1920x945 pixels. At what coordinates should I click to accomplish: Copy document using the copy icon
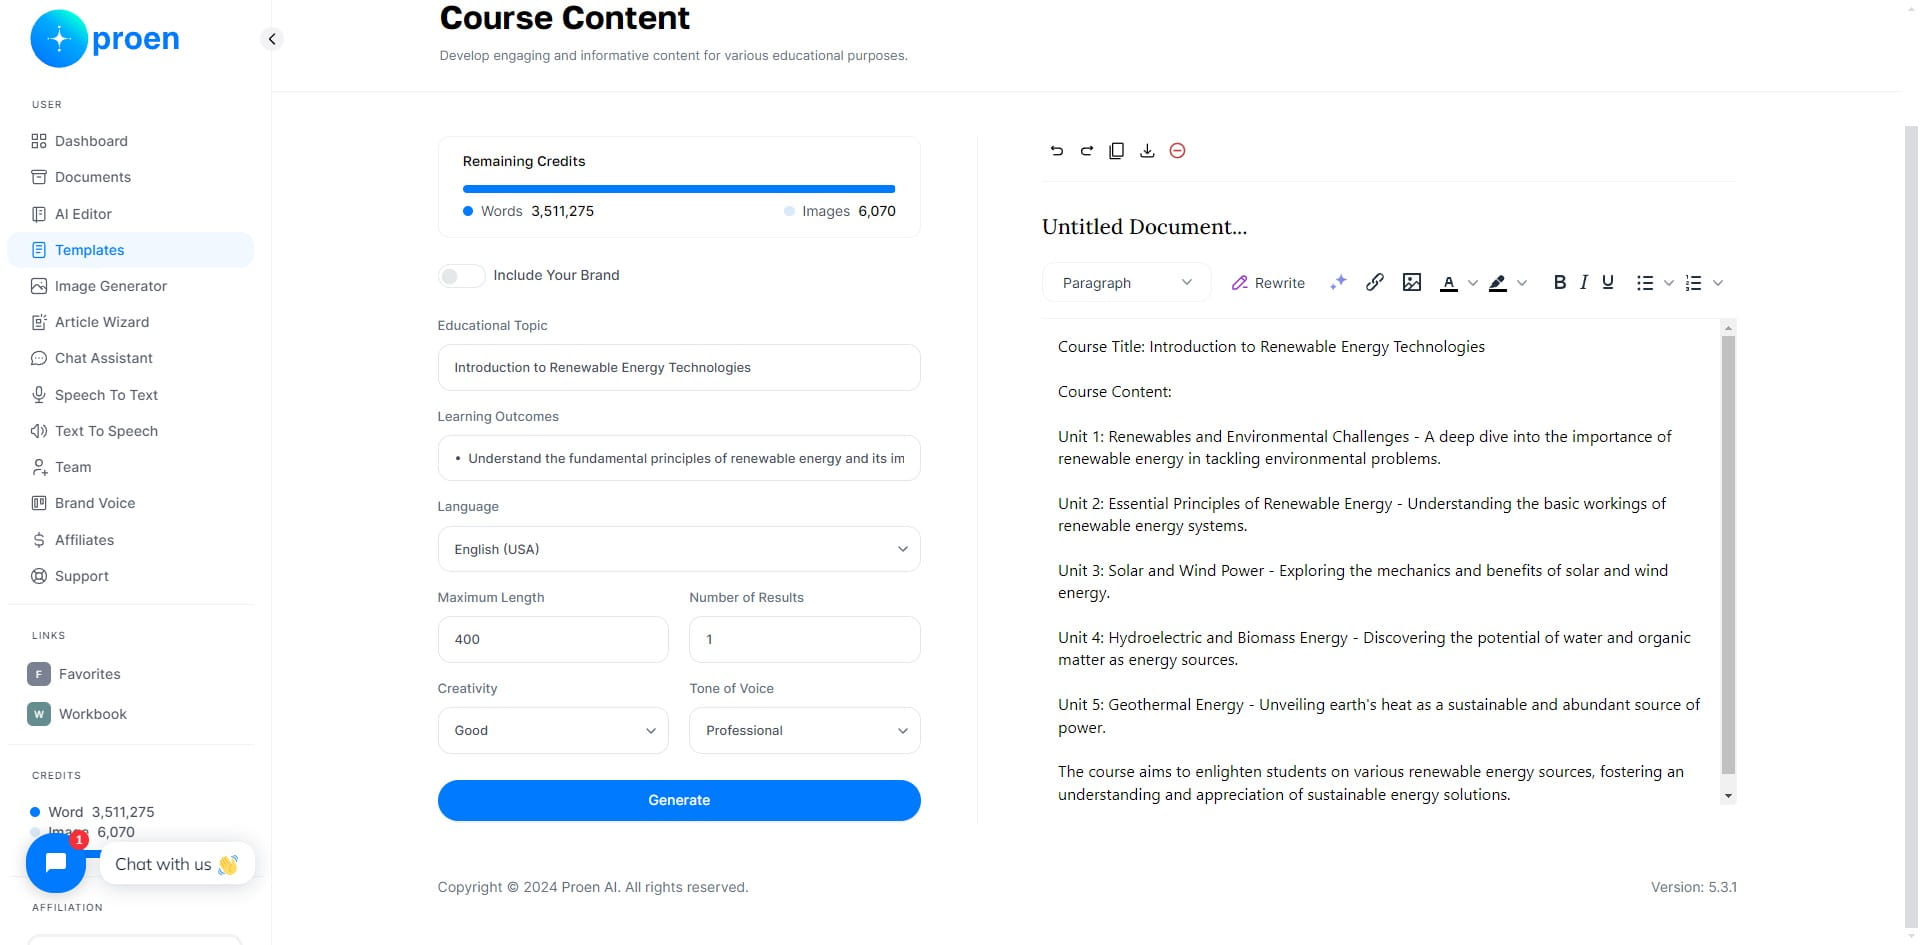(1117, 151)
